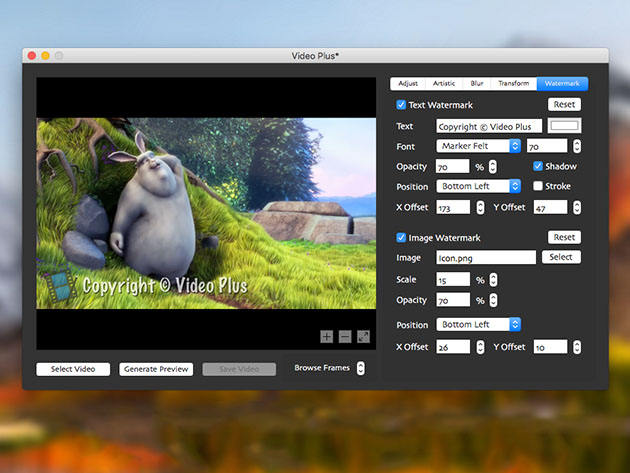Click the text X Offset field showing 173
630x473 pixels.
[453, 207]
